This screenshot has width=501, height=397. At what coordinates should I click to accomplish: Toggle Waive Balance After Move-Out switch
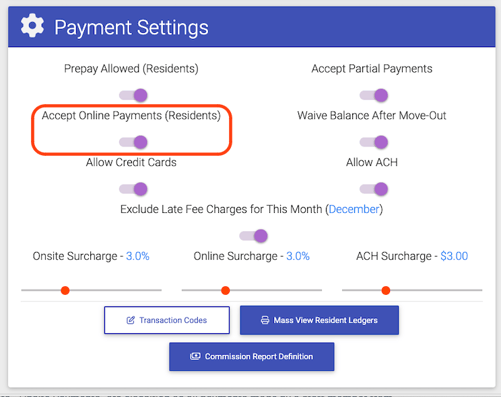[374, 142]
